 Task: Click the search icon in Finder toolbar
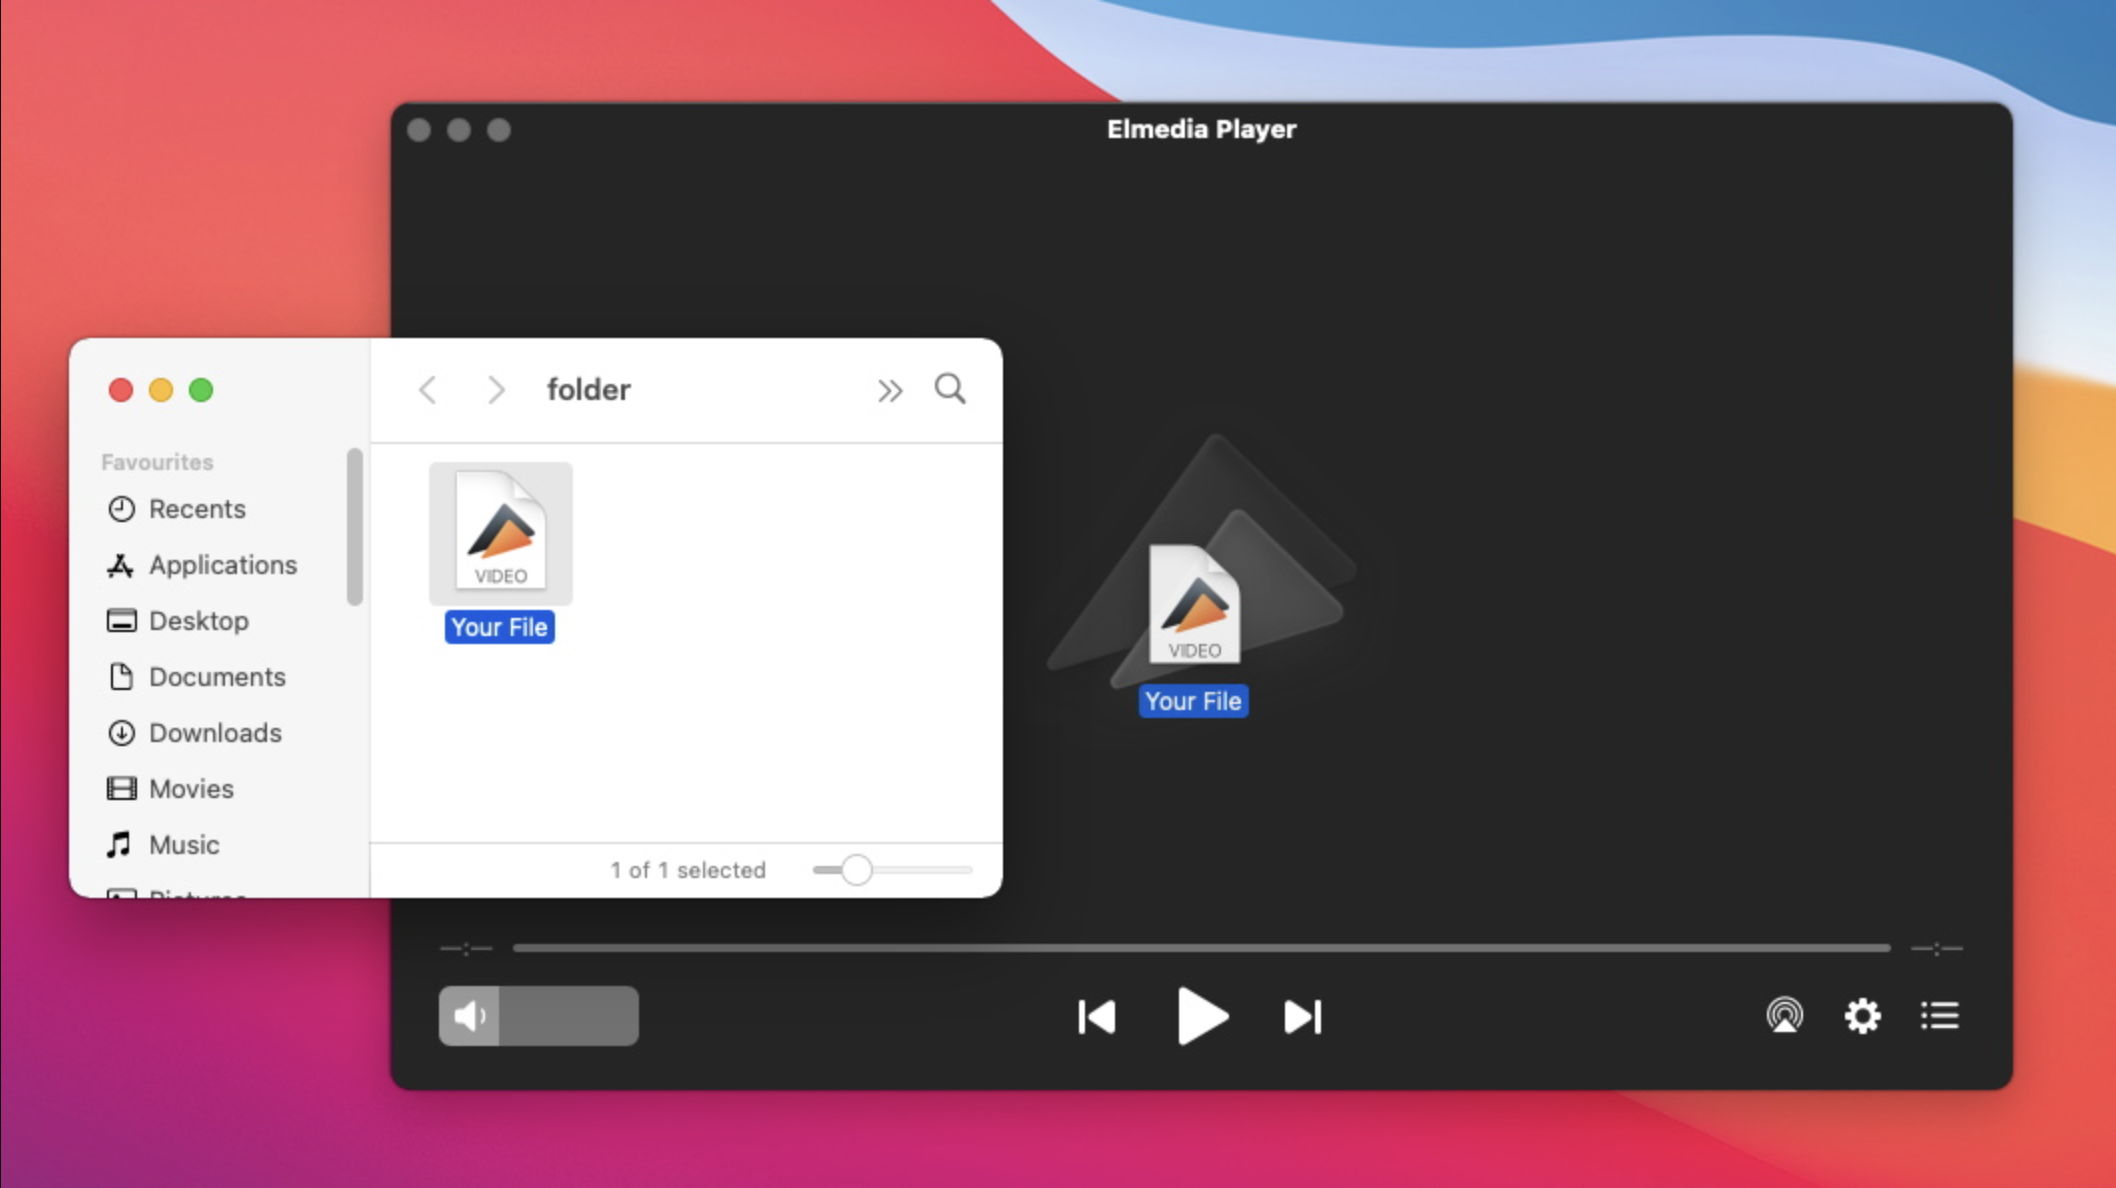(x=950, y=390)
